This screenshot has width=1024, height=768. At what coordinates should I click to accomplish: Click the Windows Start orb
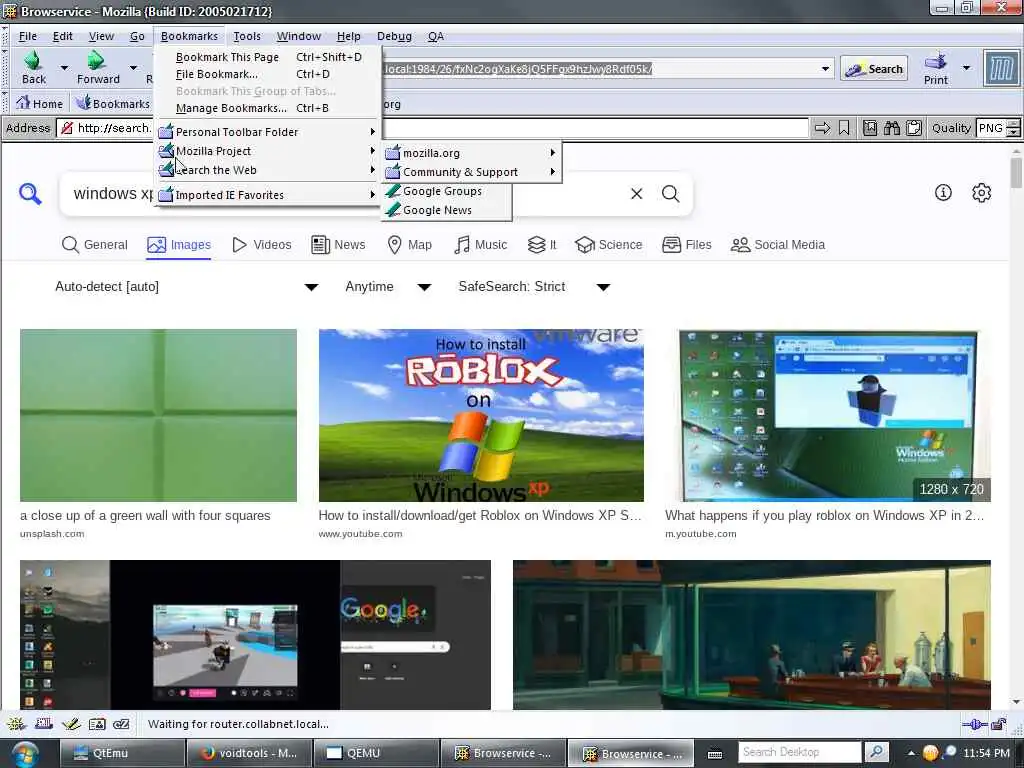tap(25, 754)
